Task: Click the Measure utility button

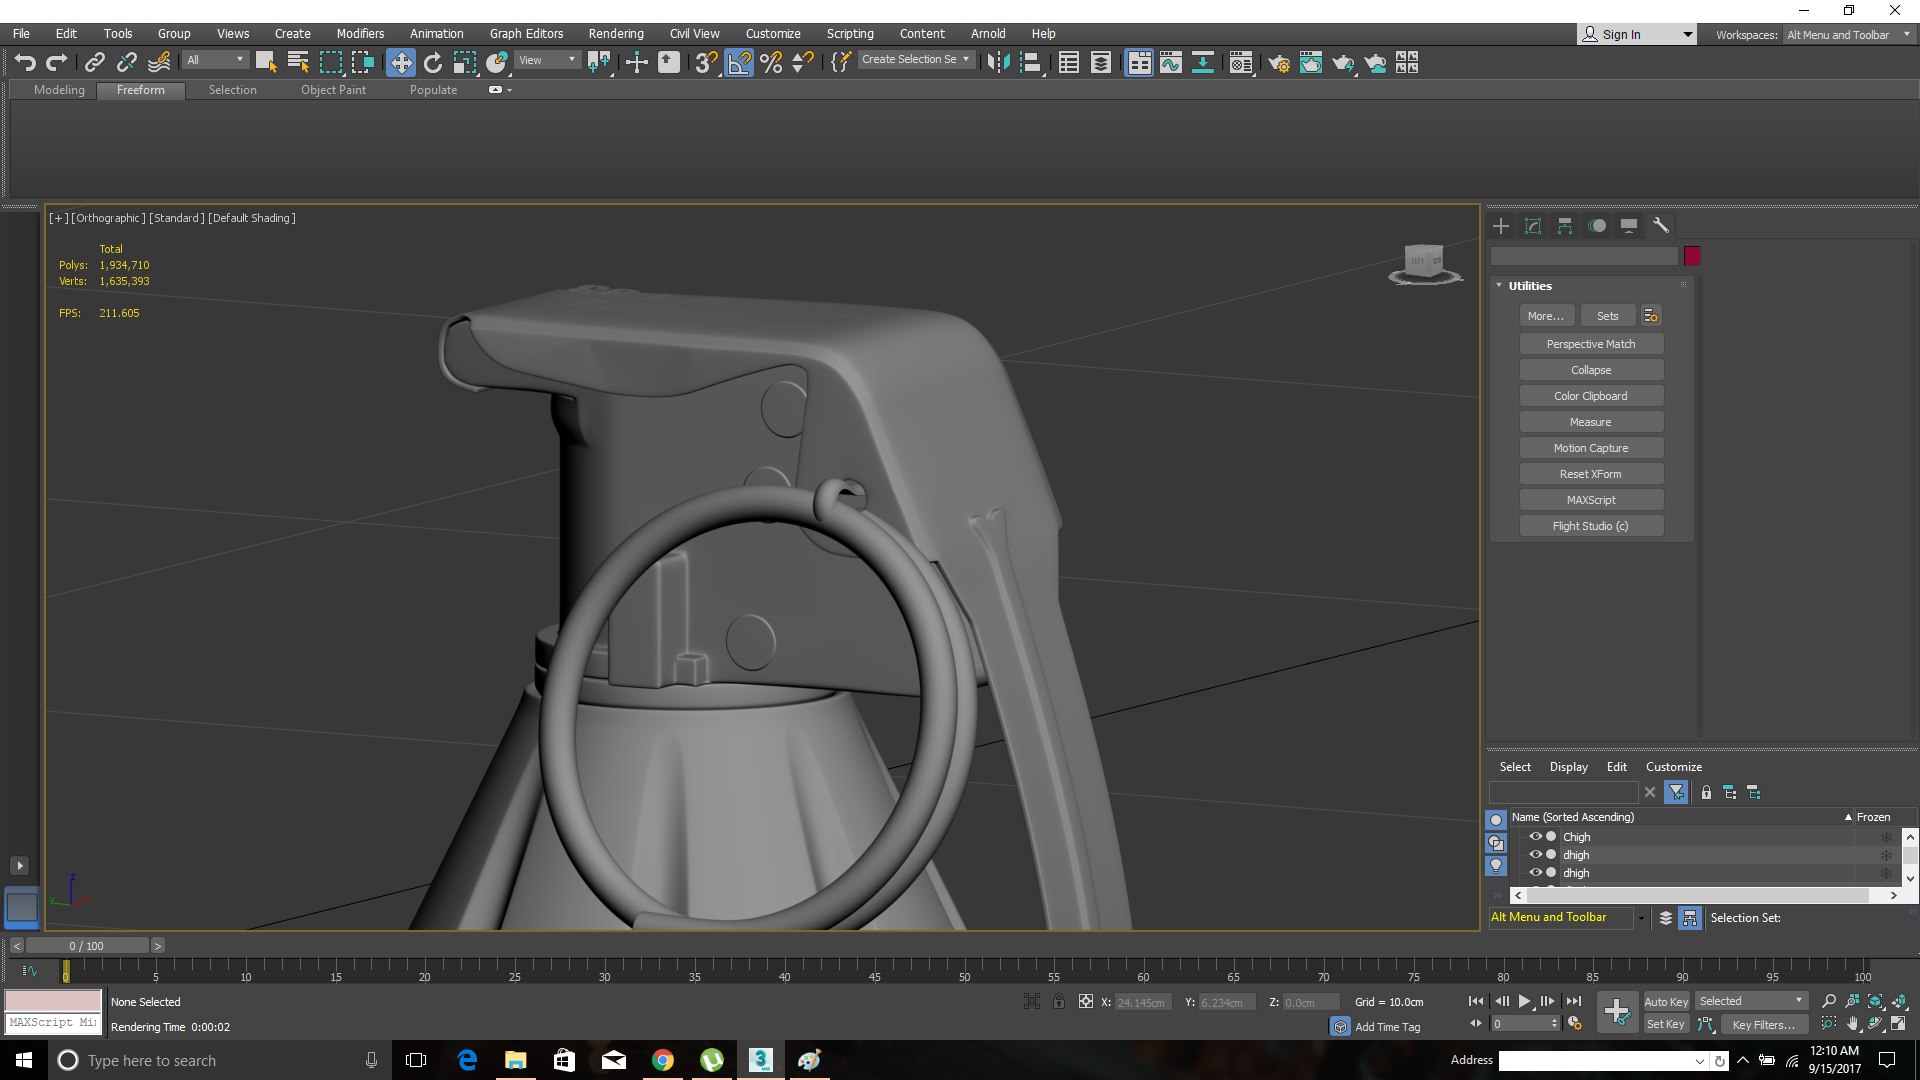Action: (1590, 422)
